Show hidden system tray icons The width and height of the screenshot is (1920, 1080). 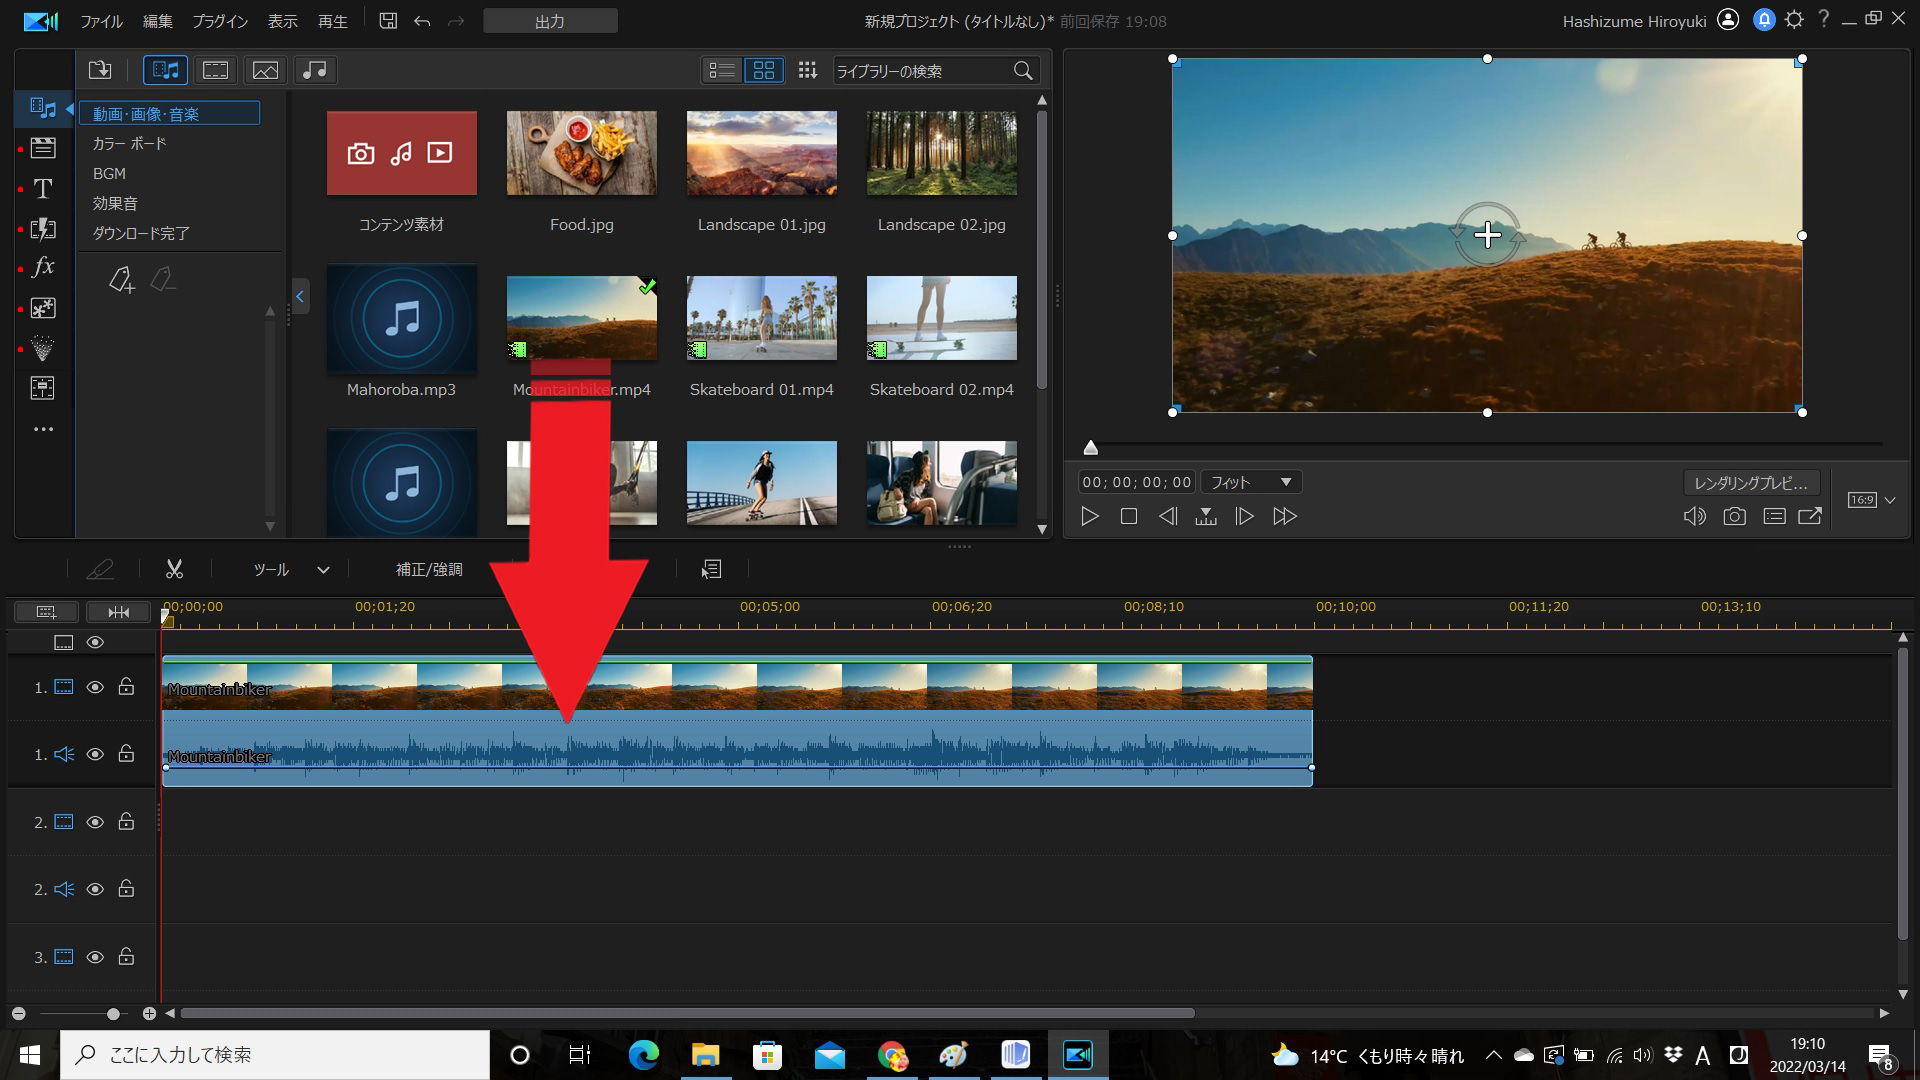[x=1493, y=1055]
